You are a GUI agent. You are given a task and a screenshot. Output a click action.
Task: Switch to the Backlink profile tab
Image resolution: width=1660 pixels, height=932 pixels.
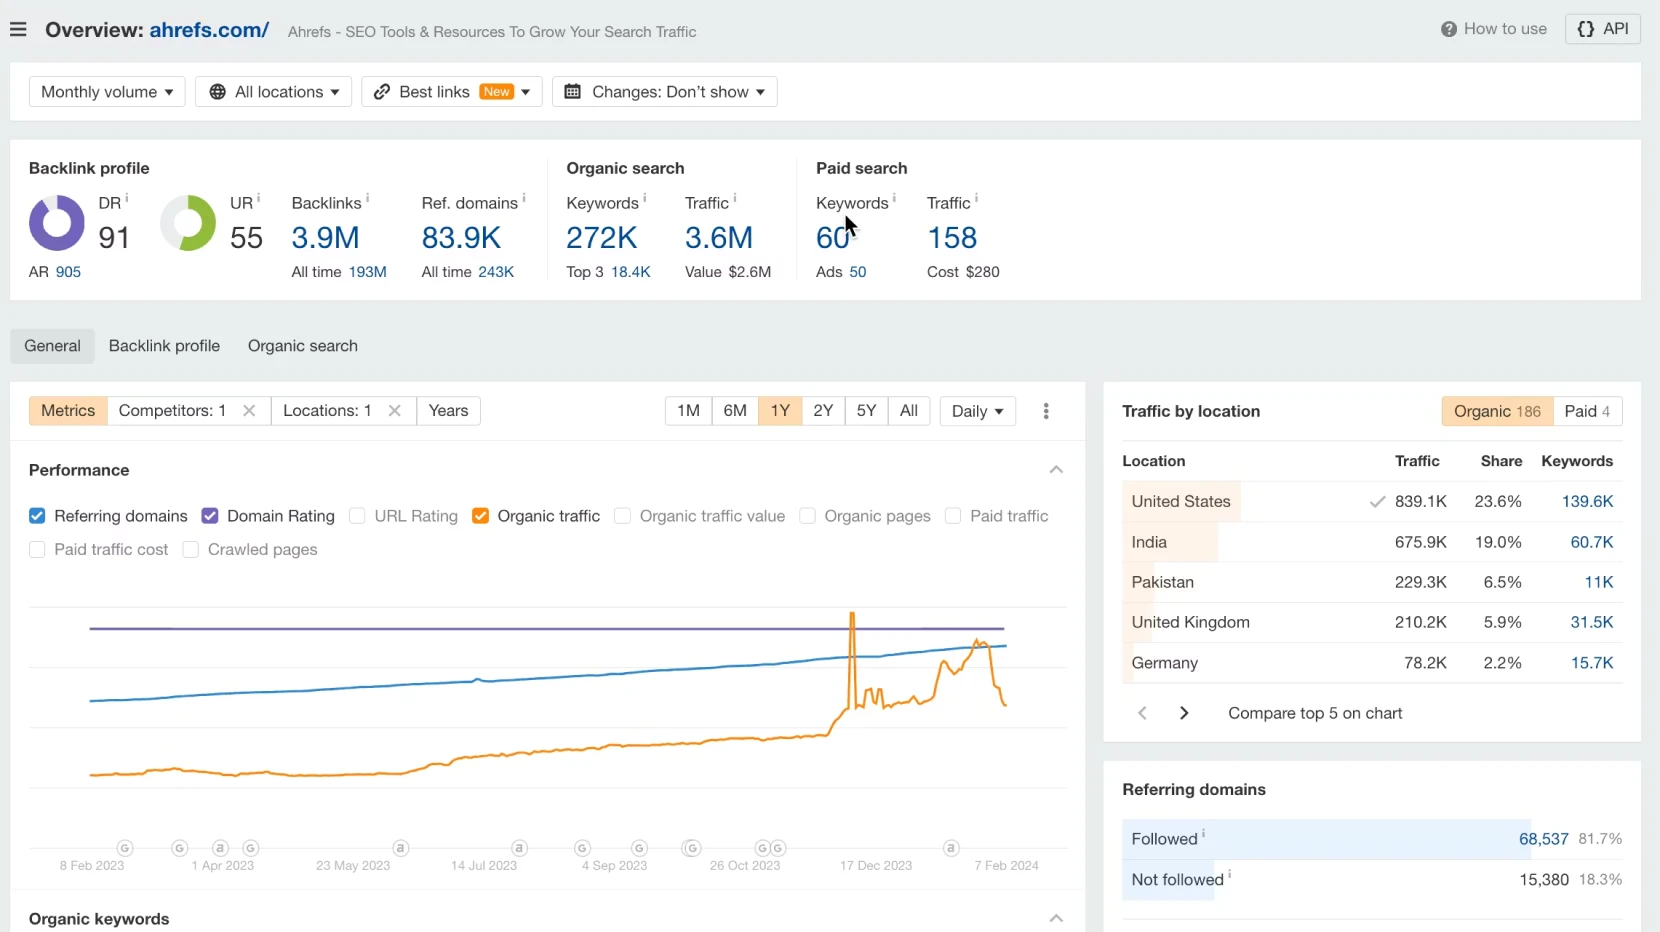pyautogui.click(x=164, y=346)
